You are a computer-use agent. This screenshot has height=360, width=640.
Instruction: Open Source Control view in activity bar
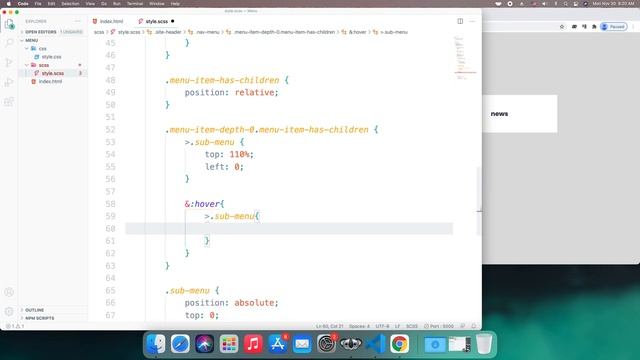pyautogui.click(x=9, y=62)
